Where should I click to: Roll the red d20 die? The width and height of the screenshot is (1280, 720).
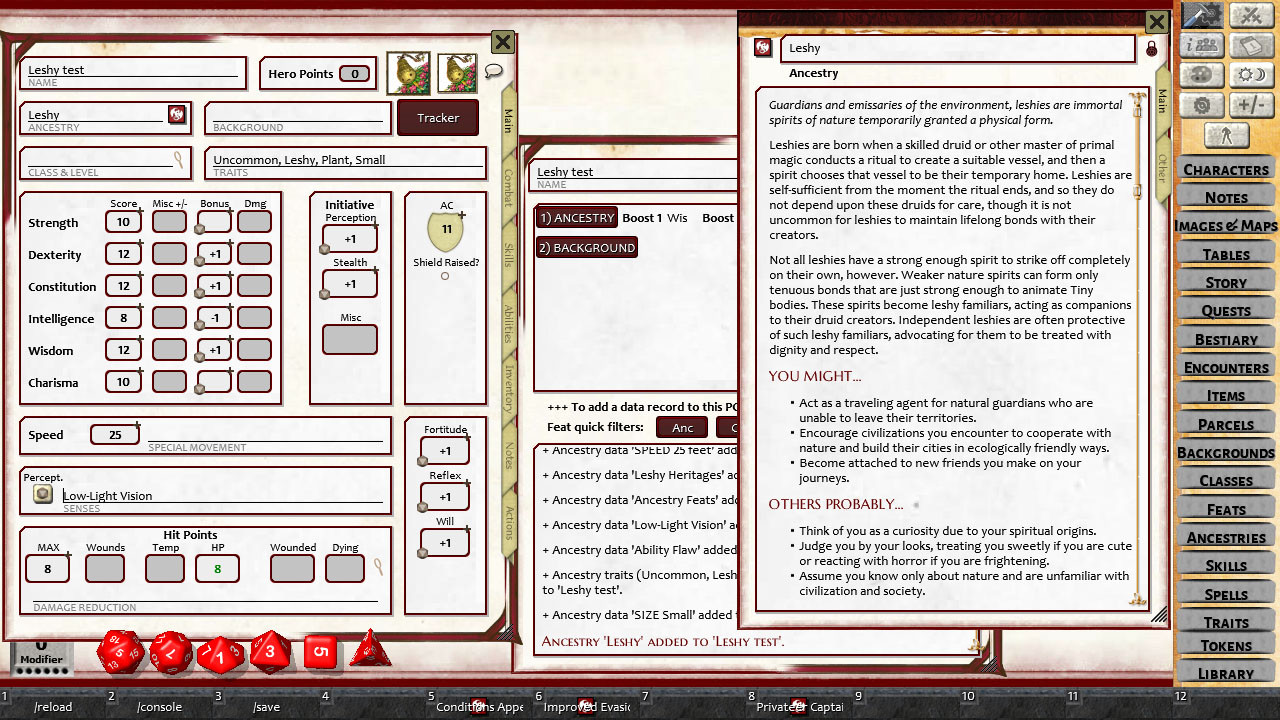(120, 651)
